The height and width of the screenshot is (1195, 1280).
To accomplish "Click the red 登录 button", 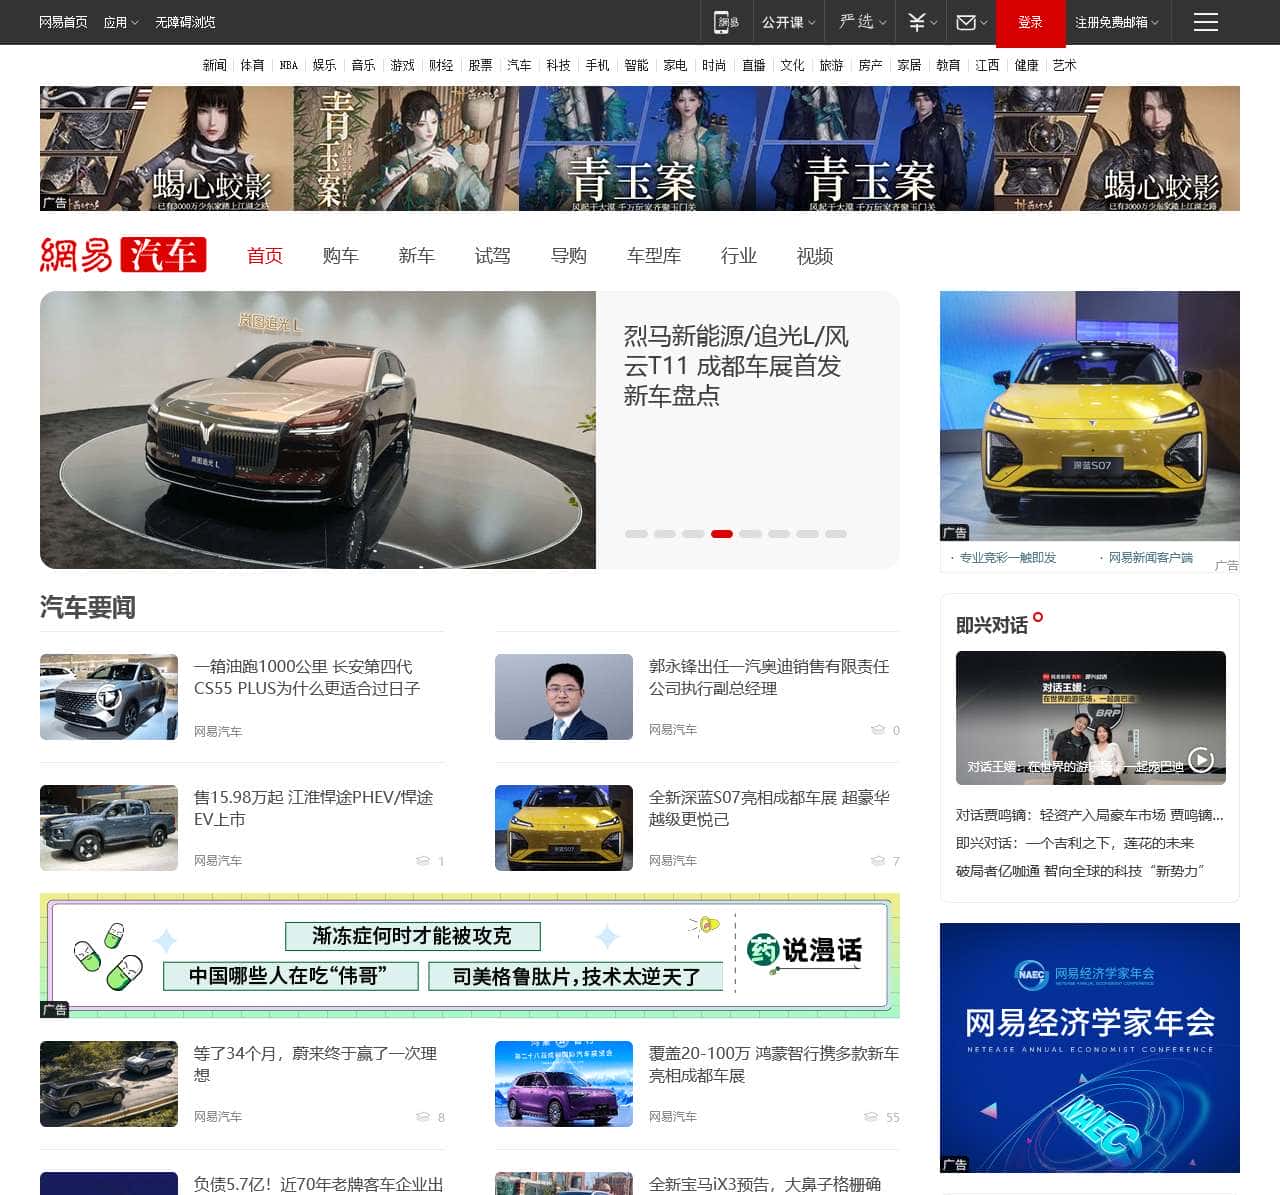I will click(x=1030, y=22).
